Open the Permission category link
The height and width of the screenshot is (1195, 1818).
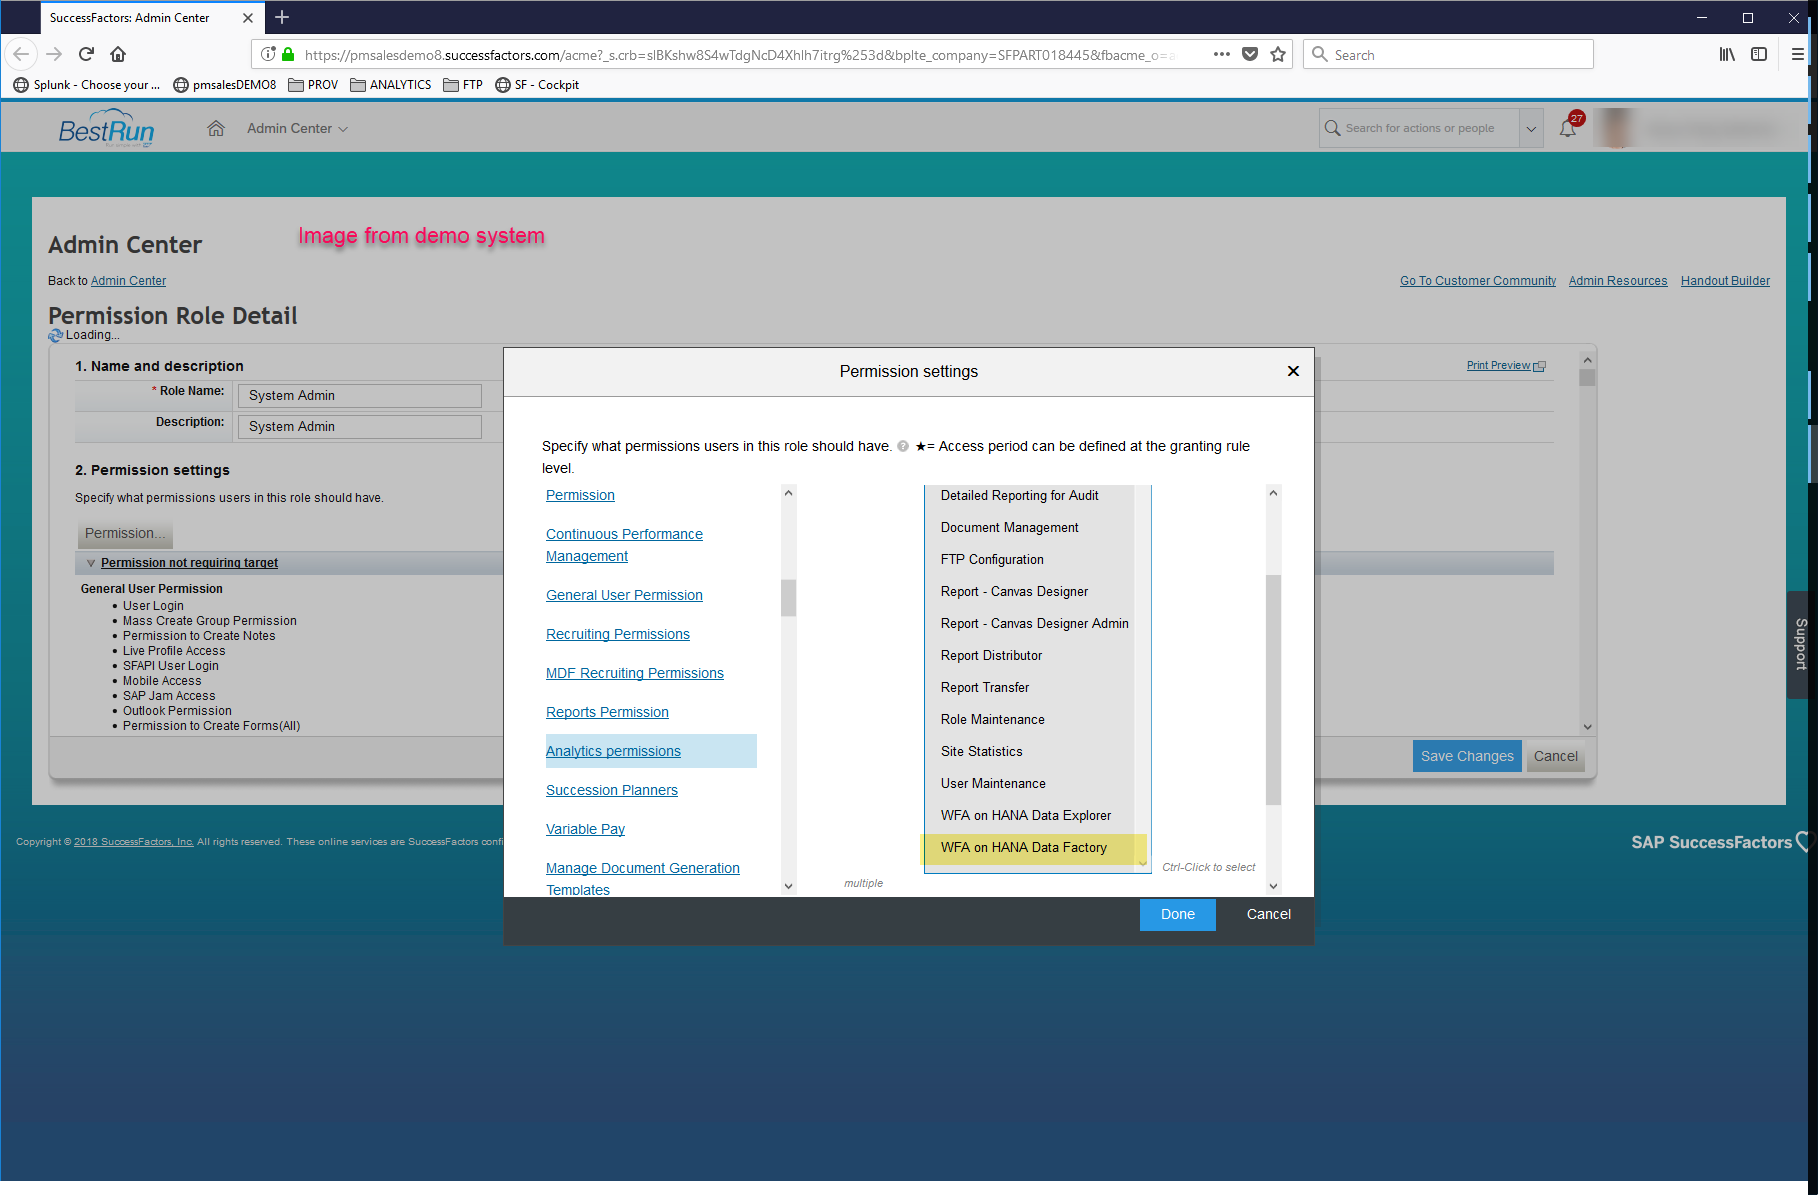pos(580,495)
